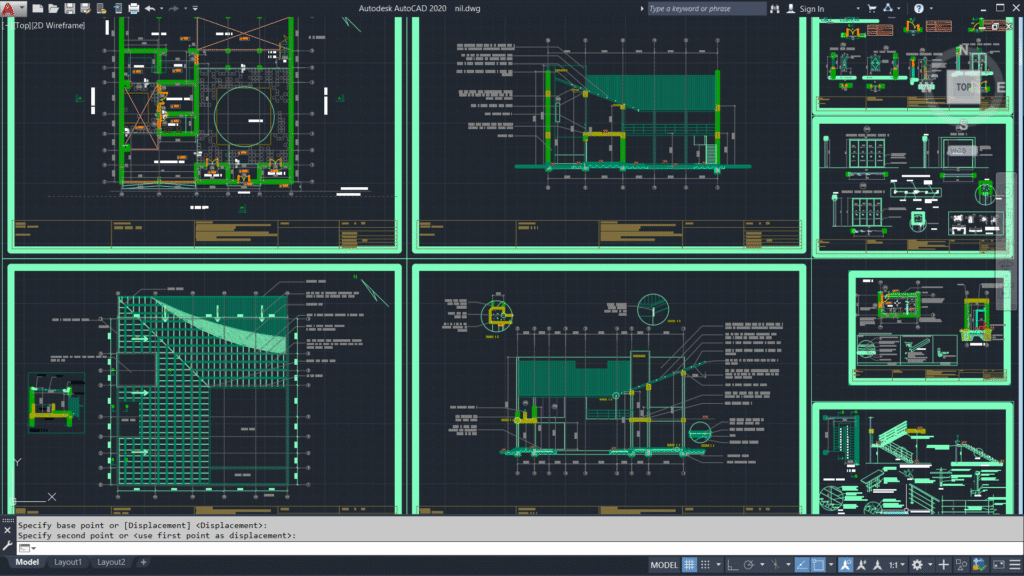
Task: Click the annotation scale of current view icon
Action: point(878,565)
